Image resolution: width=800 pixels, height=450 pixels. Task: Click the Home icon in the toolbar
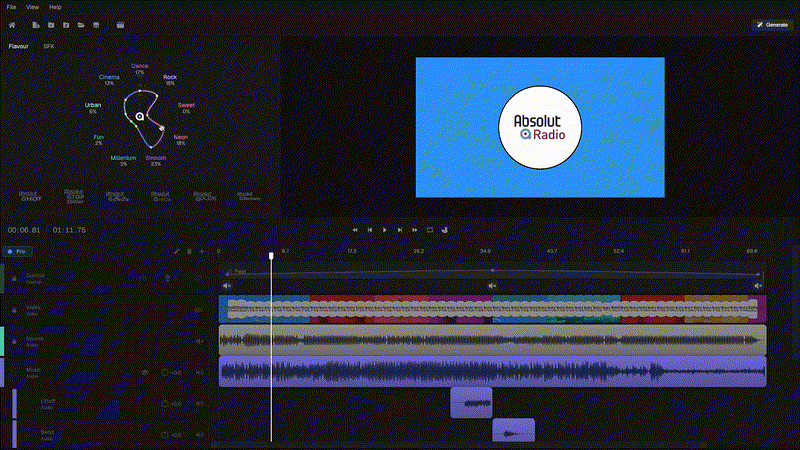[12, 25]
